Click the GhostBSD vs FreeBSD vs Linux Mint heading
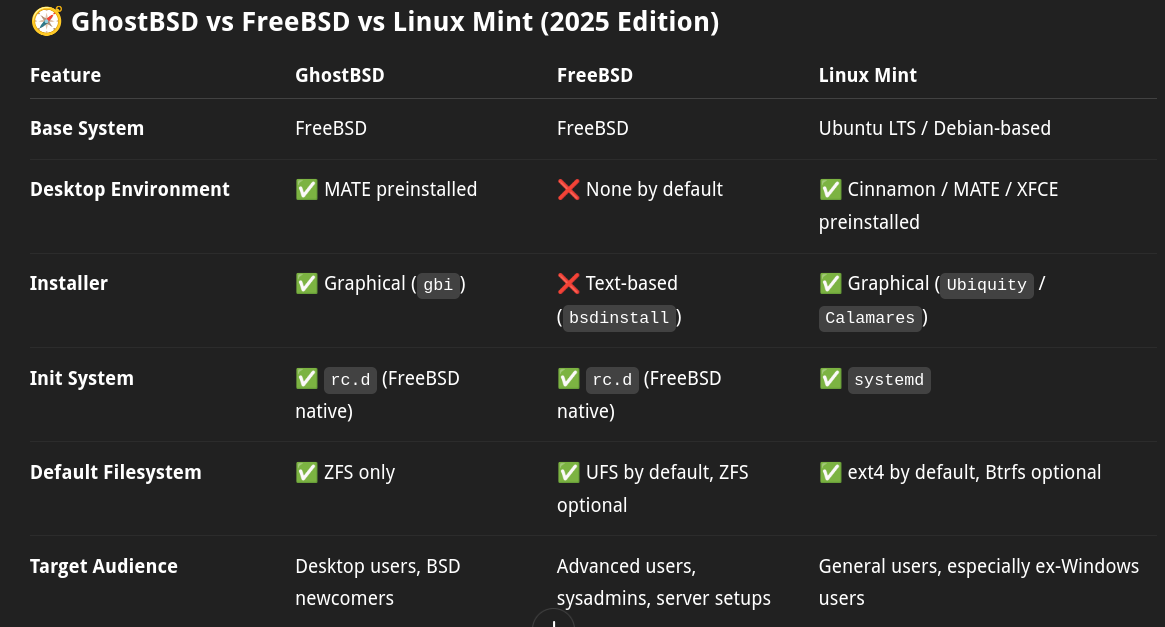Image resolution: width=1165 pixels, height=627 pixels. [x=395, y=22]
